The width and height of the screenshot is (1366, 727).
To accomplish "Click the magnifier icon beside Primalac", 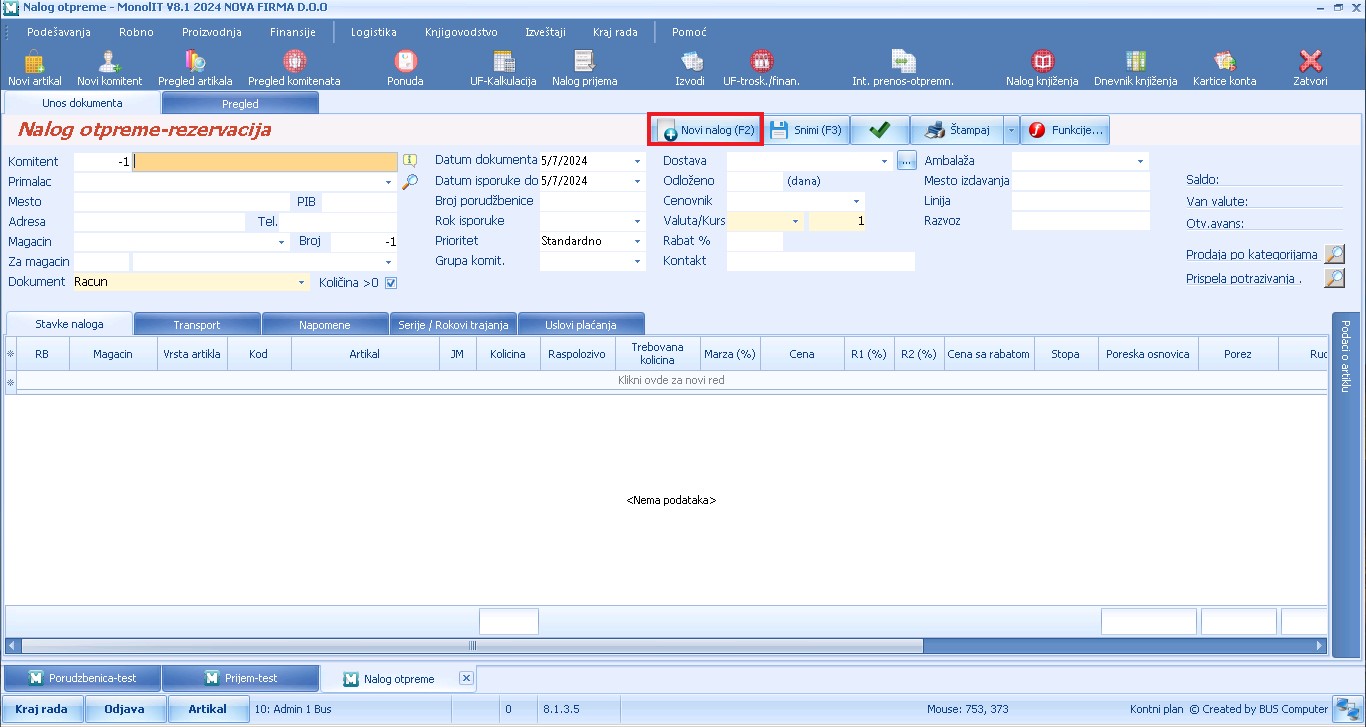I will click(x=409, y=182).
